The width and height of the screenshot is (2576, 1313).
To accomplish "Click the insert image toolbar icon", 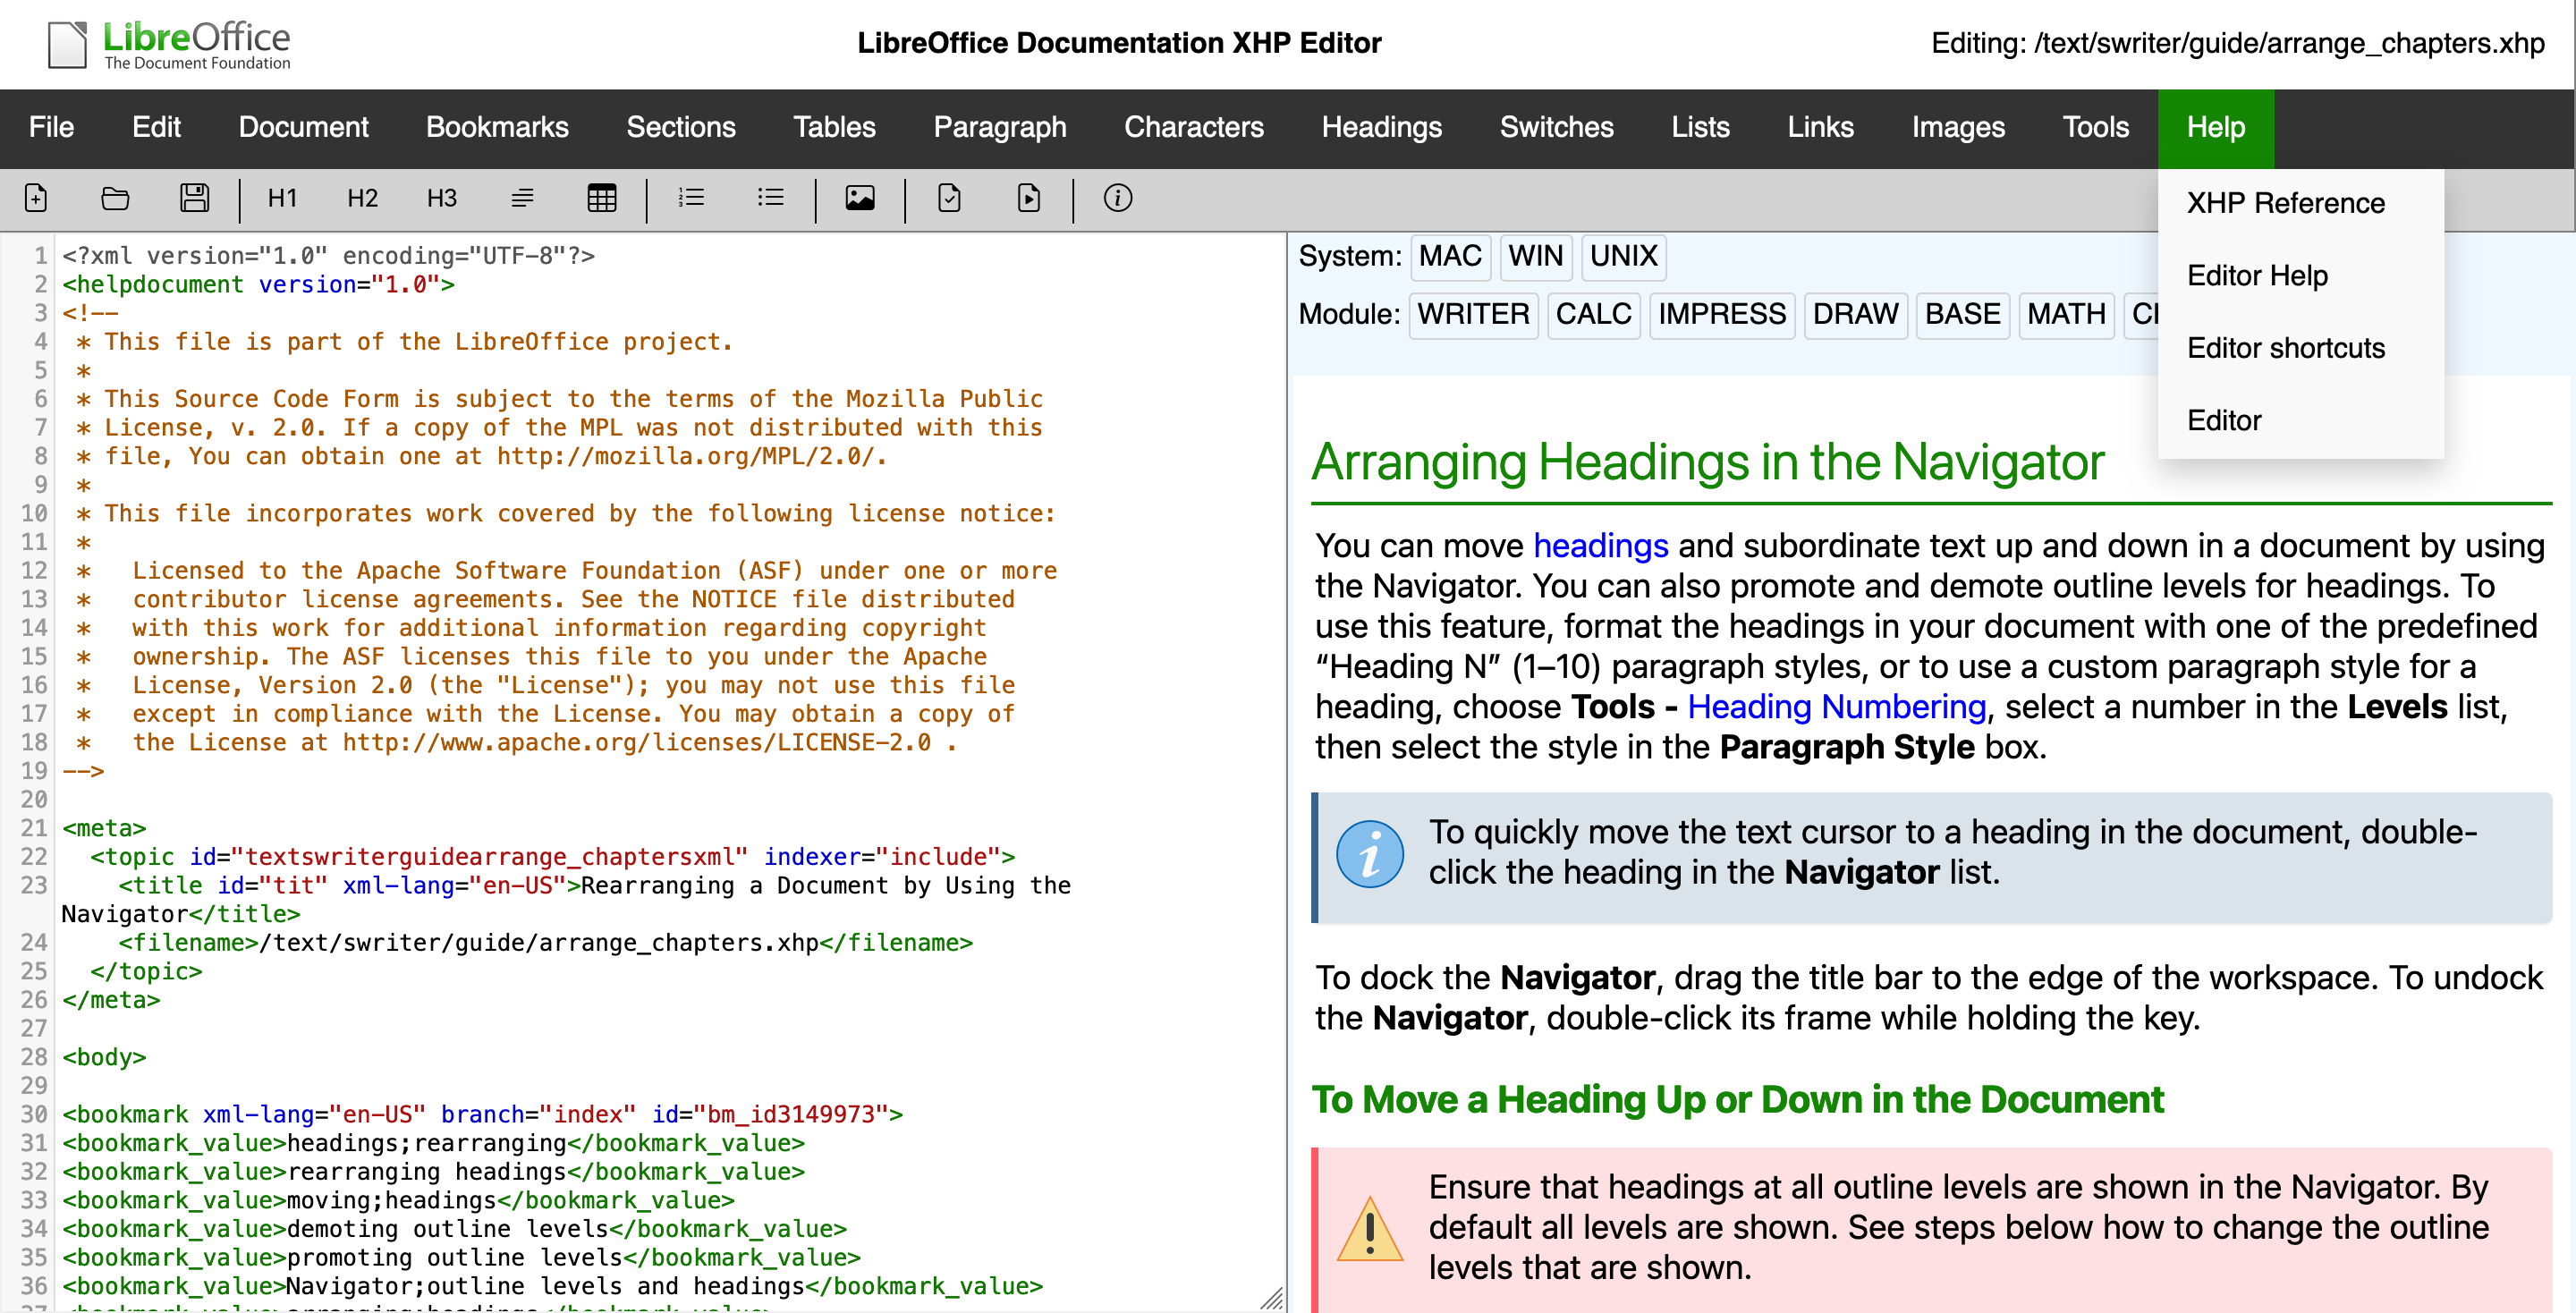I will (x=859, y=198).
